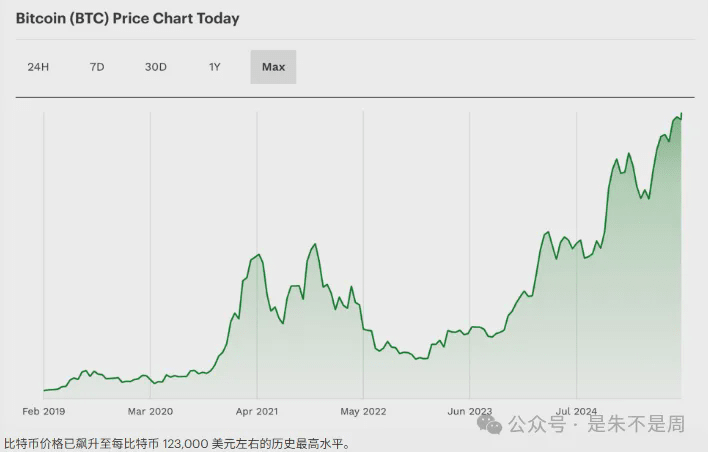
Task: Click the May 2022 axis label
Action: pos(363,411)
